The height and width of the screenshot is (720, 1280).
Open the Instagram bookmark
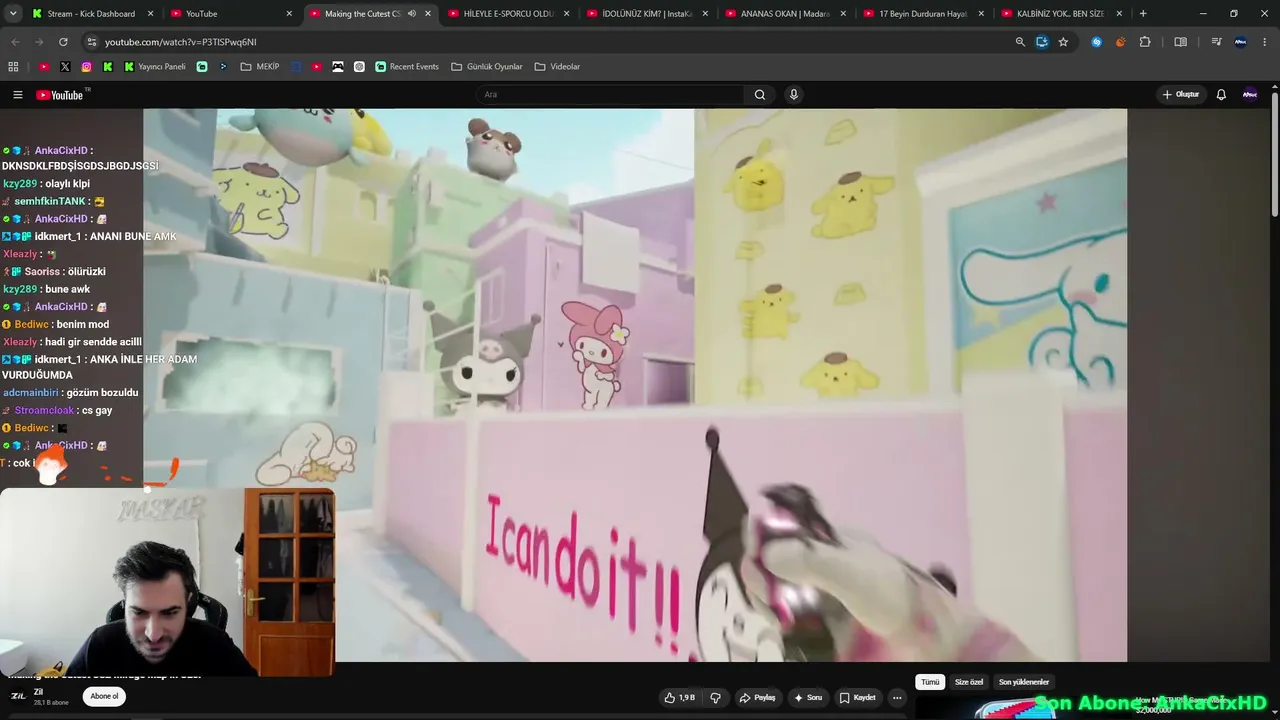coord(87,67)
